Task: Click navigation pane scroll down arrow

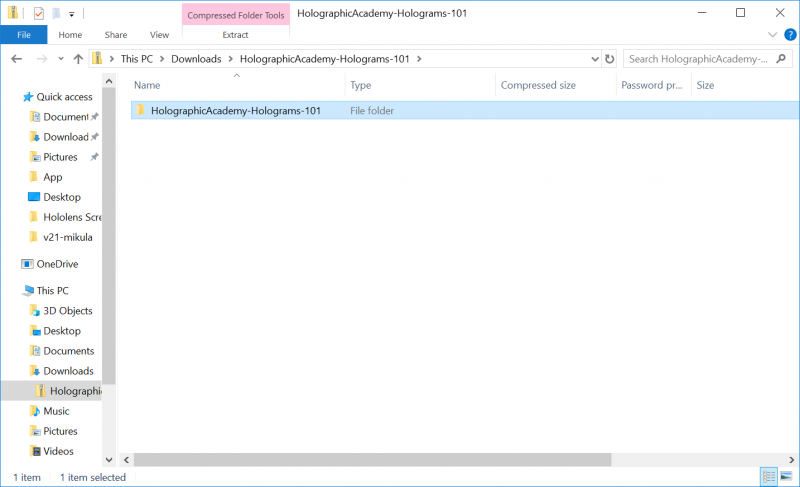Action: click(109, 459)
